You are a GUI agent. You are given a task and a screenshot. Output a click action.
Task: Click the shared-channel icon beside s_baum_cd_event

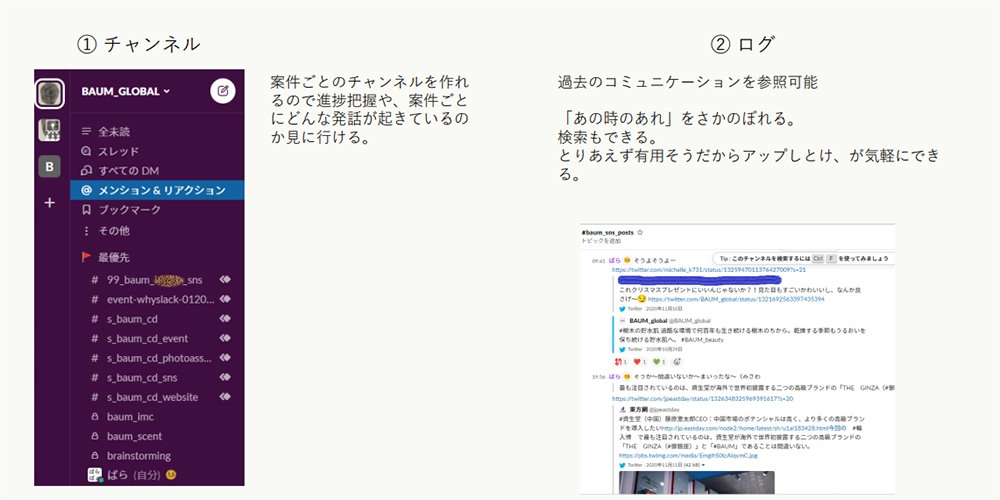tap(224, 339)
